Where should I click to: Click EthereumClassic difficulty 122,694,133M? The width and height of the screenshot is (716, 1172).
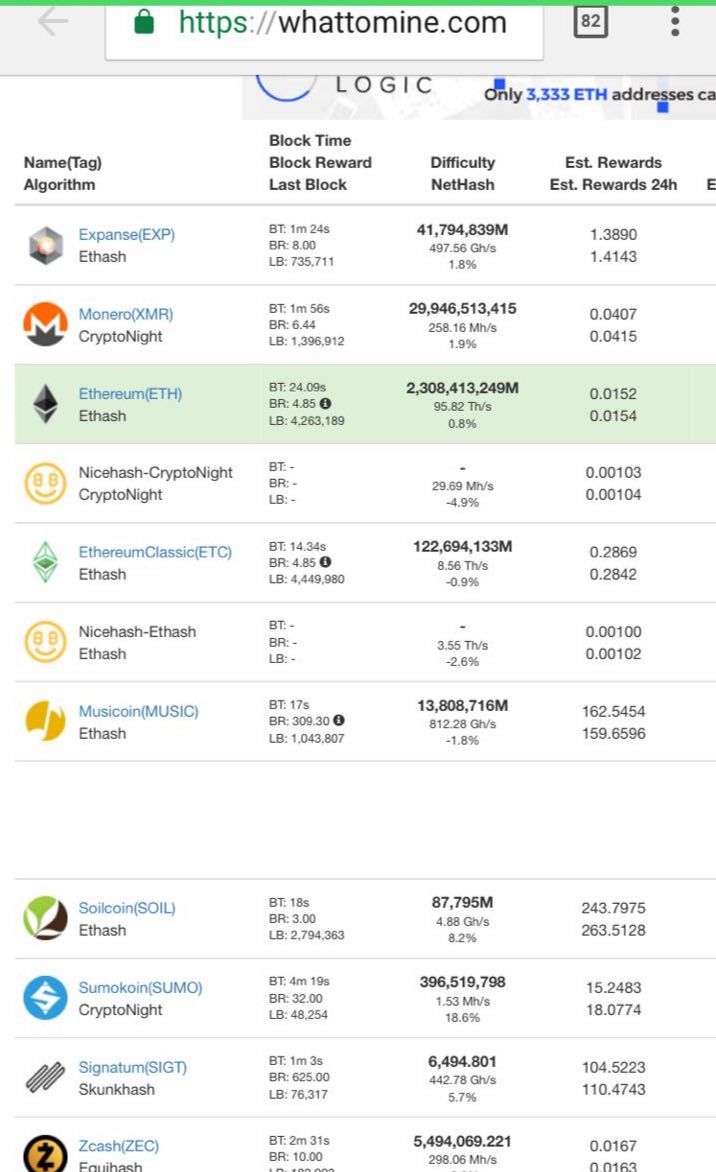point(462,546)
